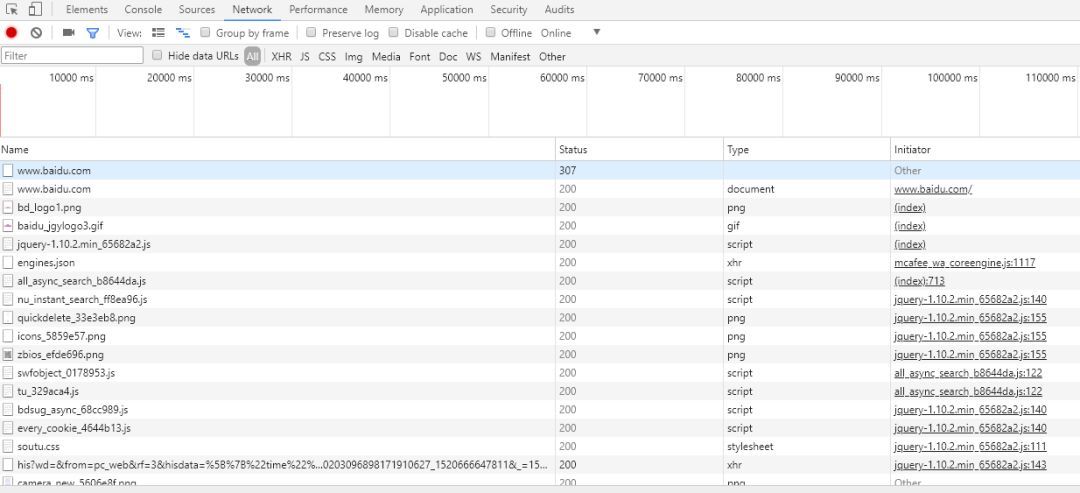Image resolution: width=1080 pixels, height=493 pixels.
Task: Select the jquery-1.10.2.min_65682a2.js request
Action: (x=540, y=244)
